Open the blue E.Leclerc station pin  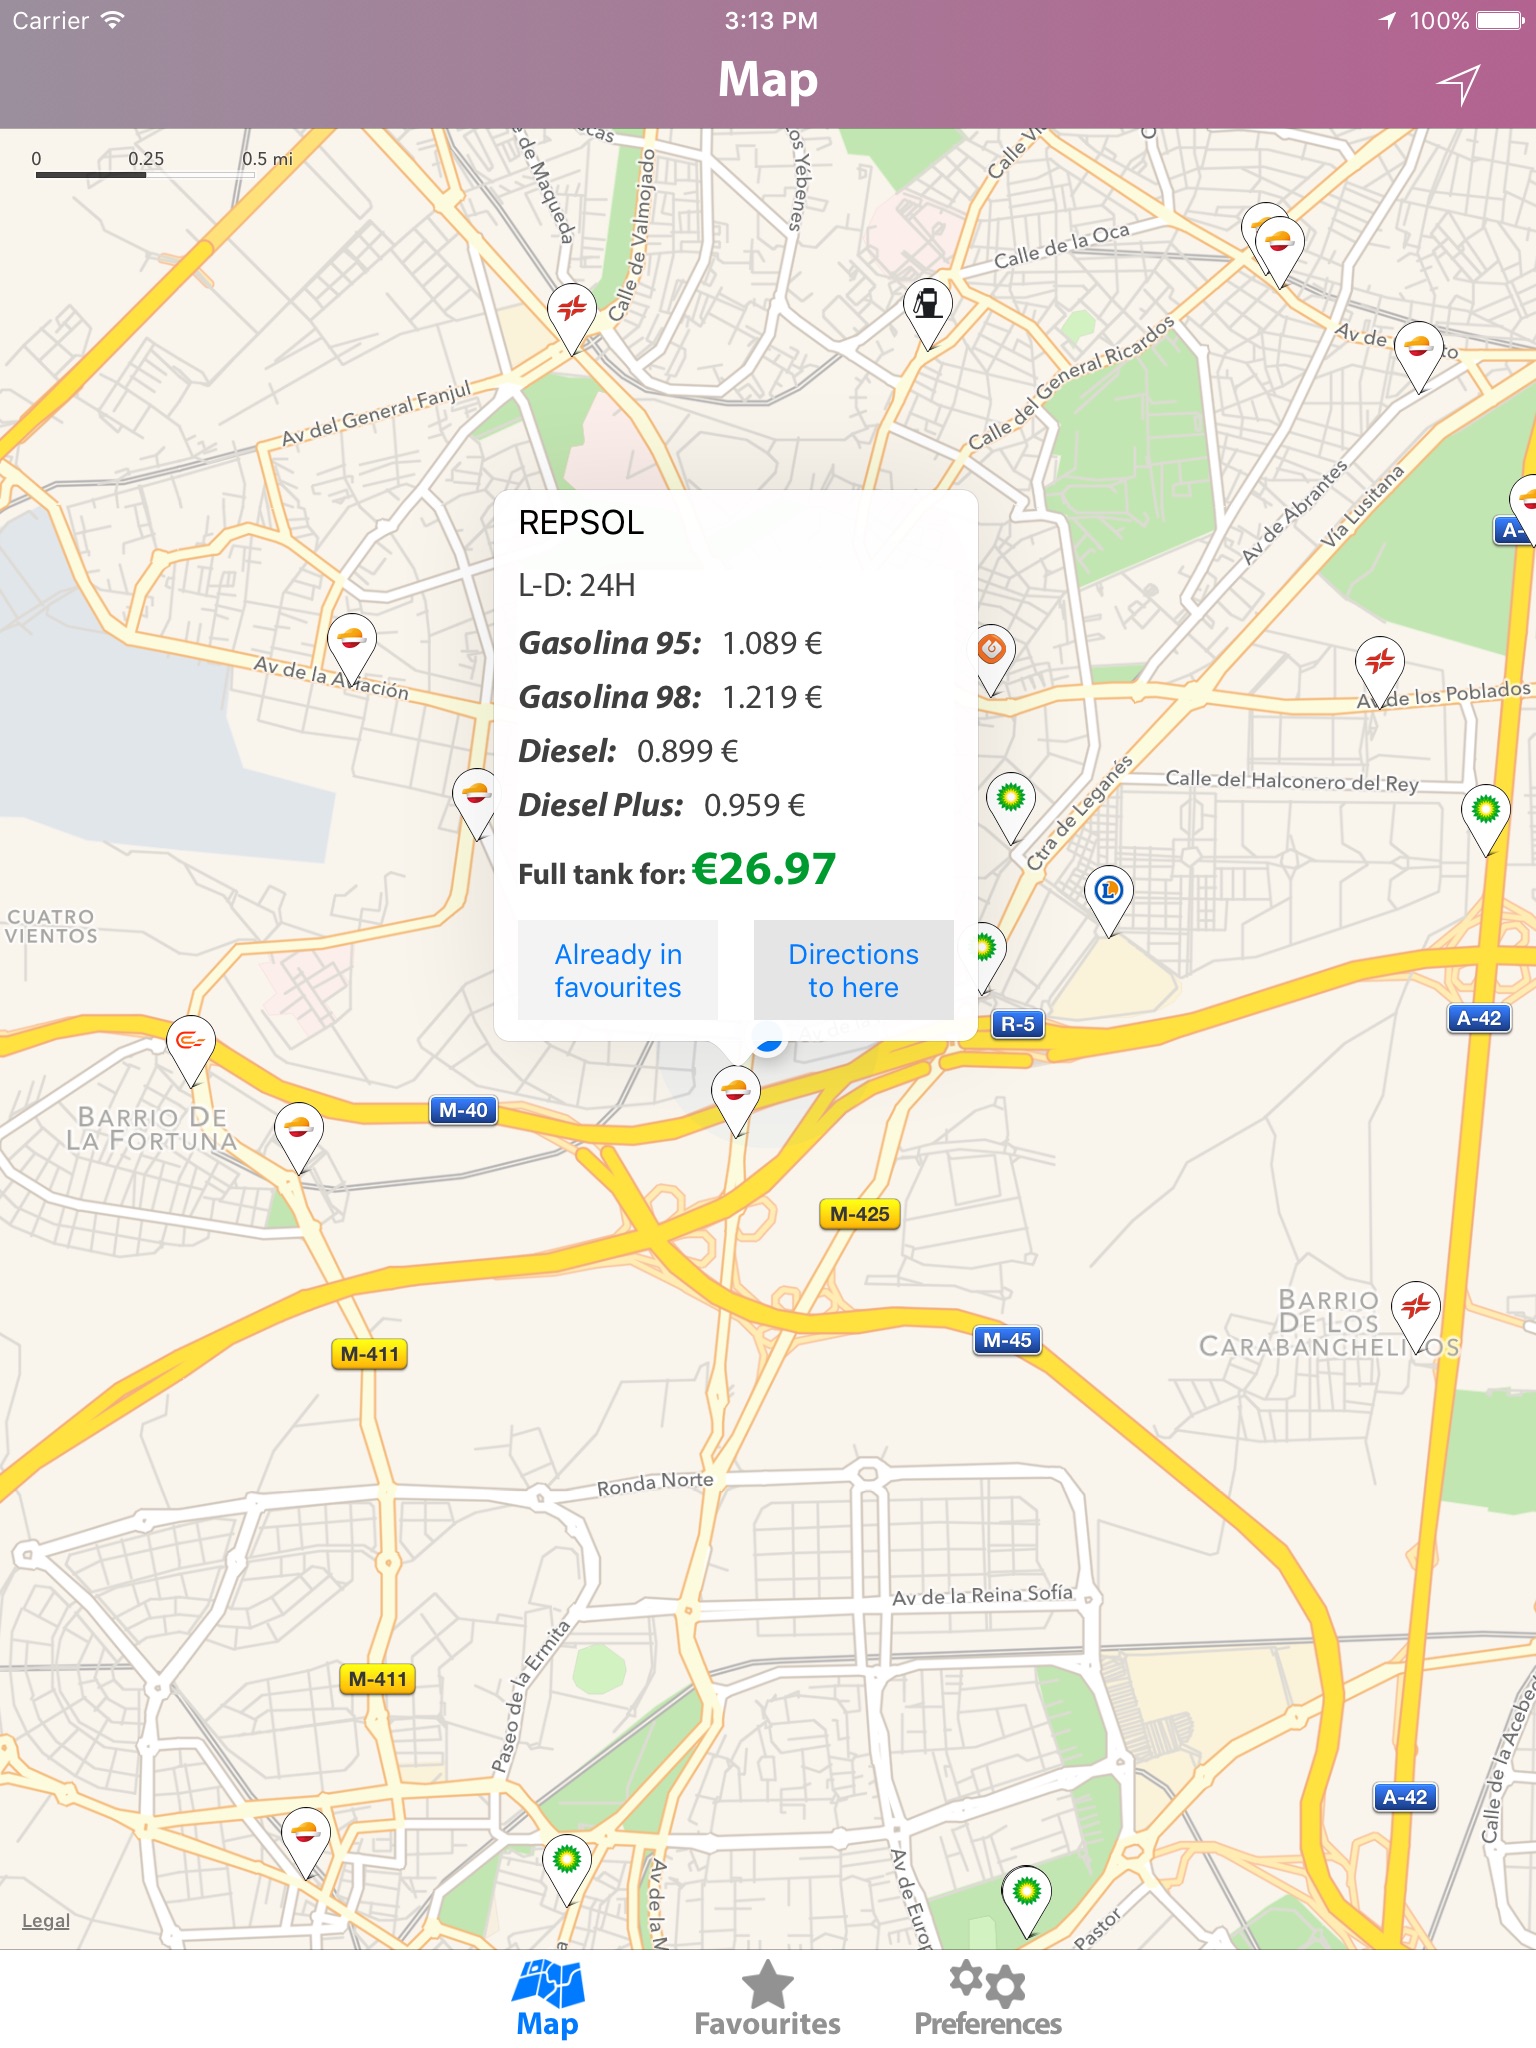pyautogui.click(x=1109, y=900)
